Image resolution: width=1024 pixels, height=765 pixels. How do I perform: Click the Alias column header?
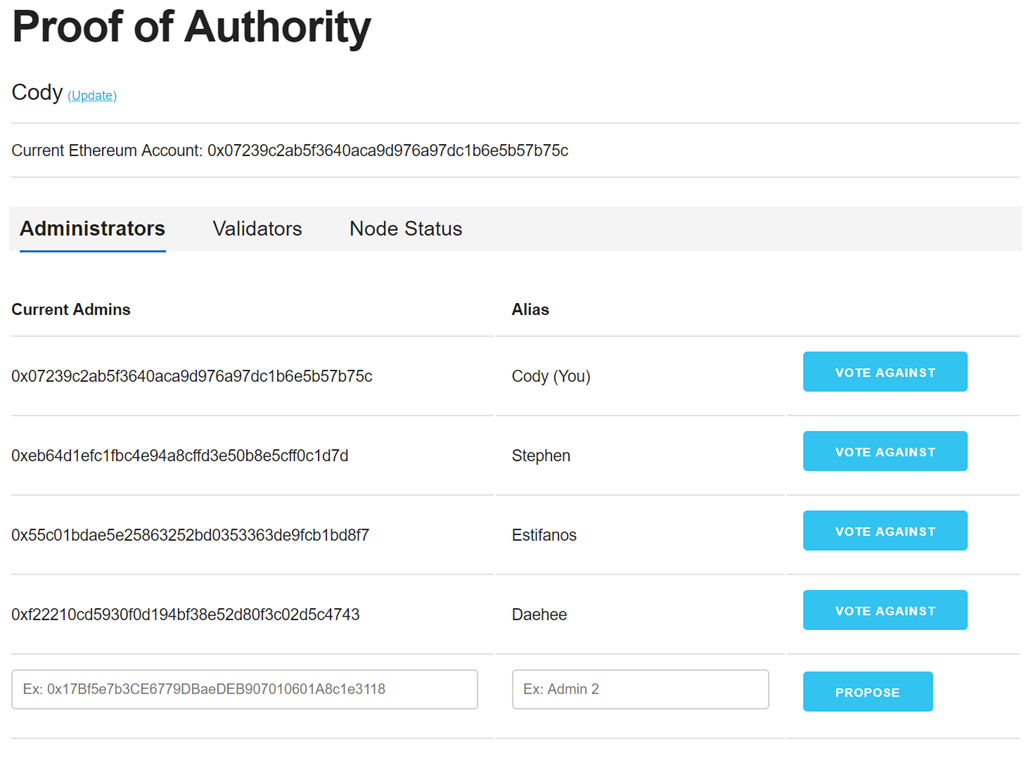(530, 310)
